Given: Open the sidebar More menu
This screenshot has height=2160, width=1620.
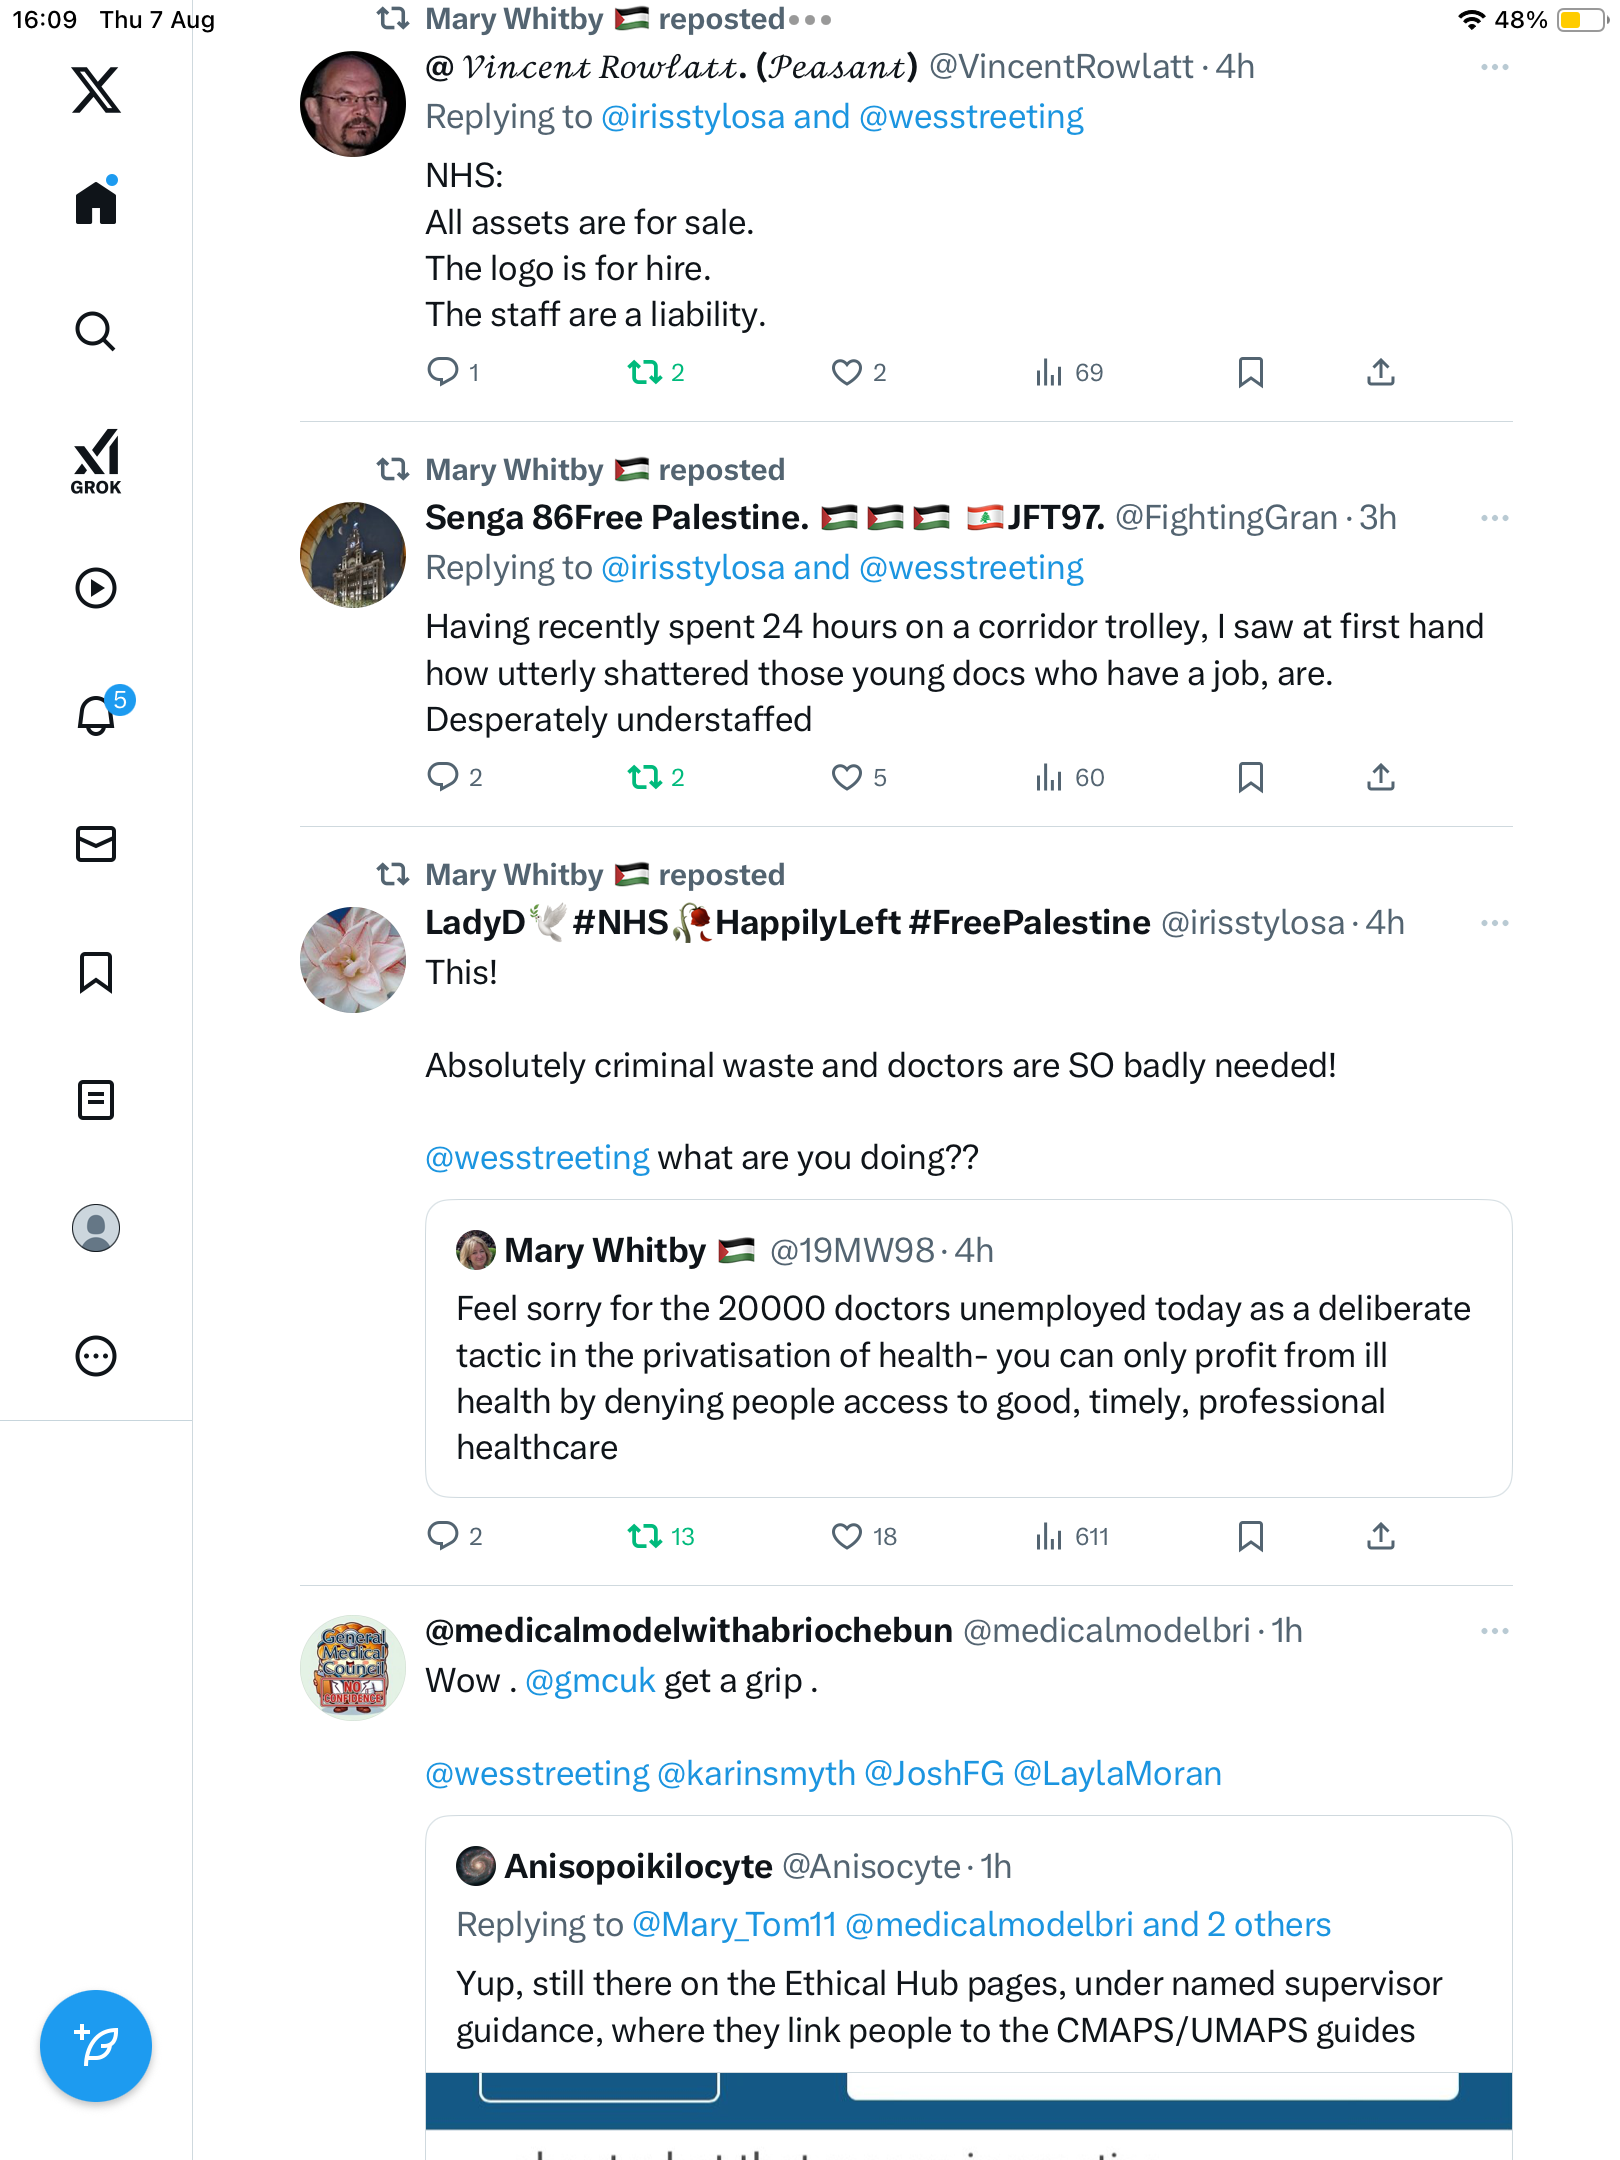Looking at the screenshot, I should point(96,1356).
